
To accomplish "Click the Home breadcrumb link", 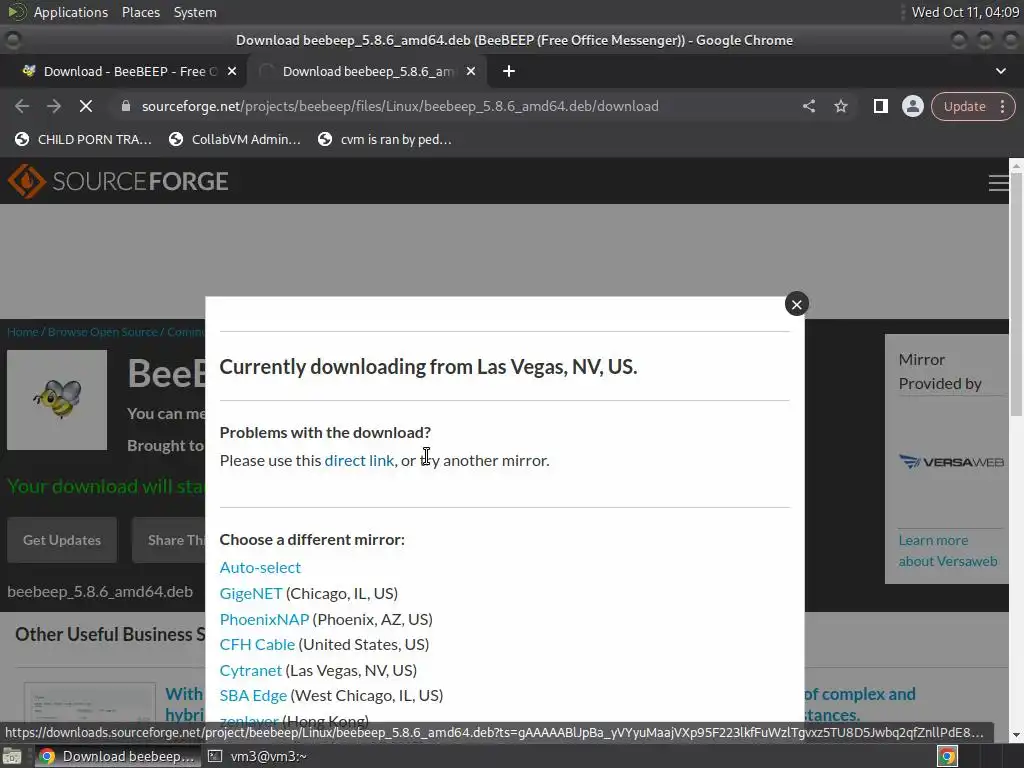I will (x=22, y=332).
